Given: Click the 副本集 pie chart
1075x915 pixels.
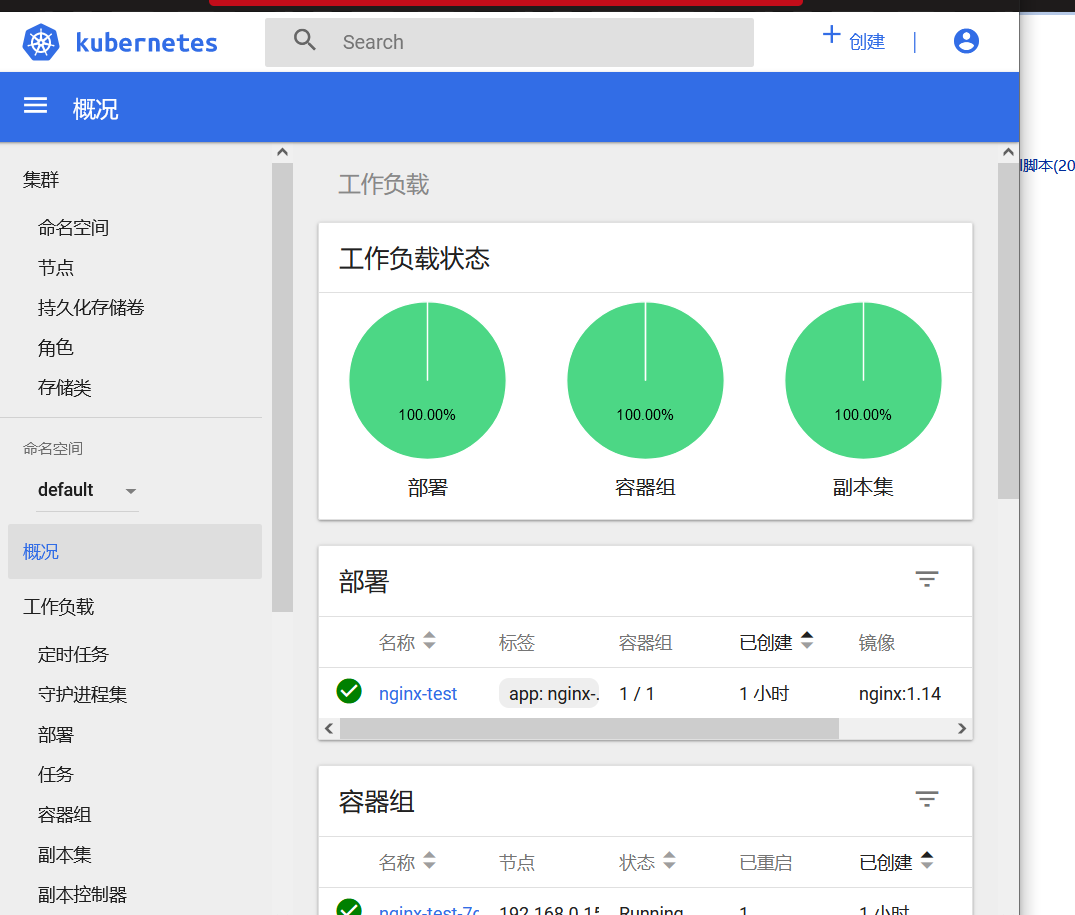Looking at the screenshot, I should pyautogui.click(x=863, y=380).
